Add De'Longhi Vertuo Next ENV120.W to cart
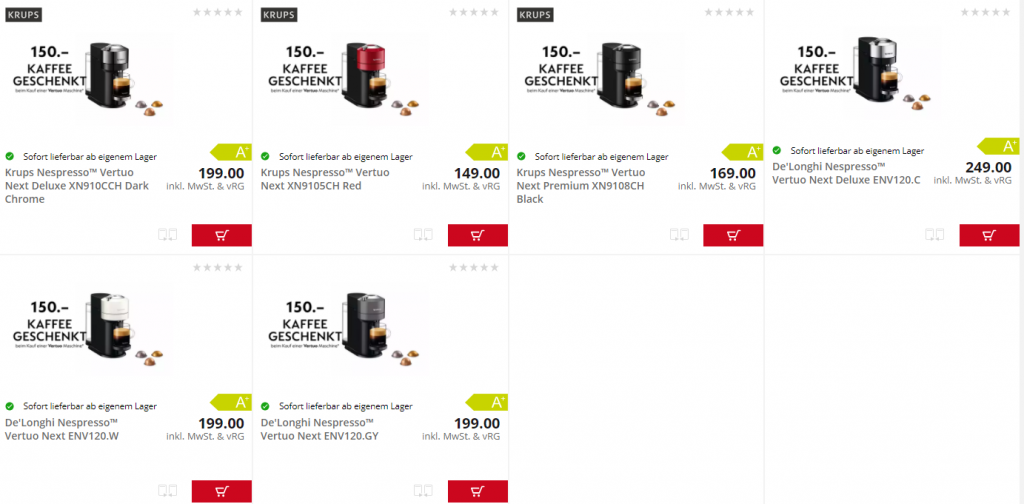Viewport: 1024px width, 504px height. [221, 491]
